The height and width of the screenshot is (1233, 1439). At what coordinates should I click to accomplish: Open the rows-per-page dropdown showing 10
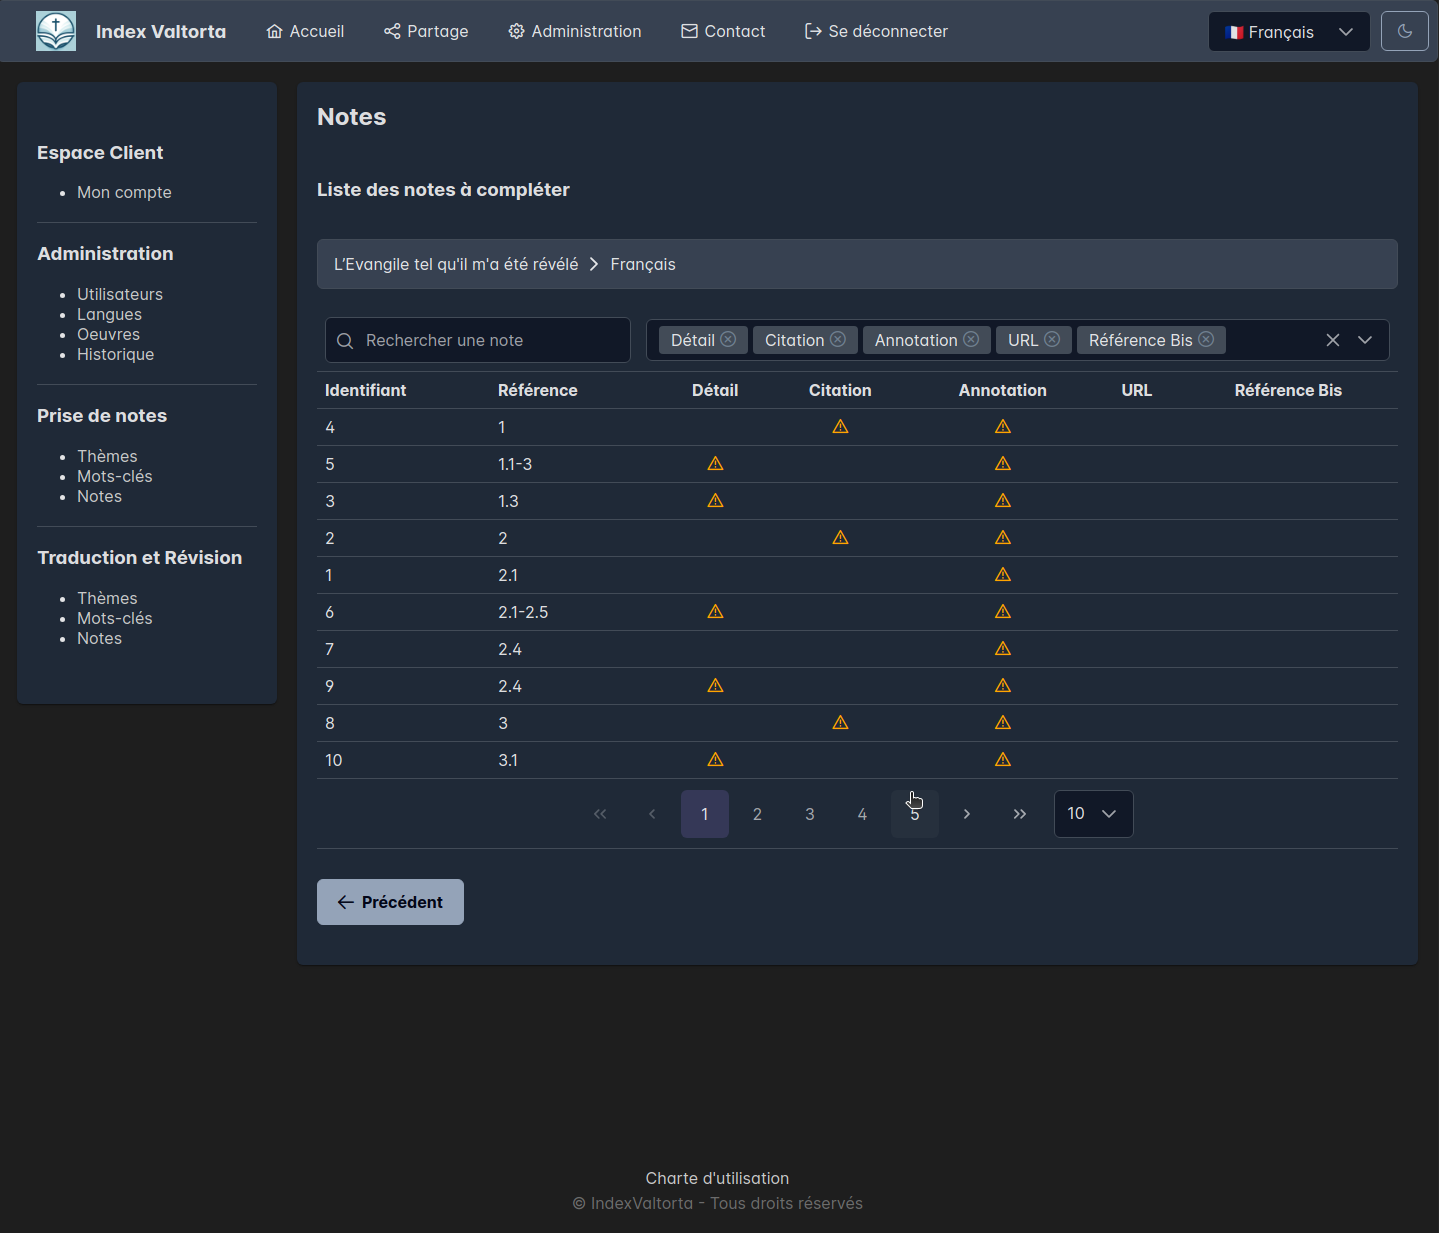click(x=1092, y=814)
